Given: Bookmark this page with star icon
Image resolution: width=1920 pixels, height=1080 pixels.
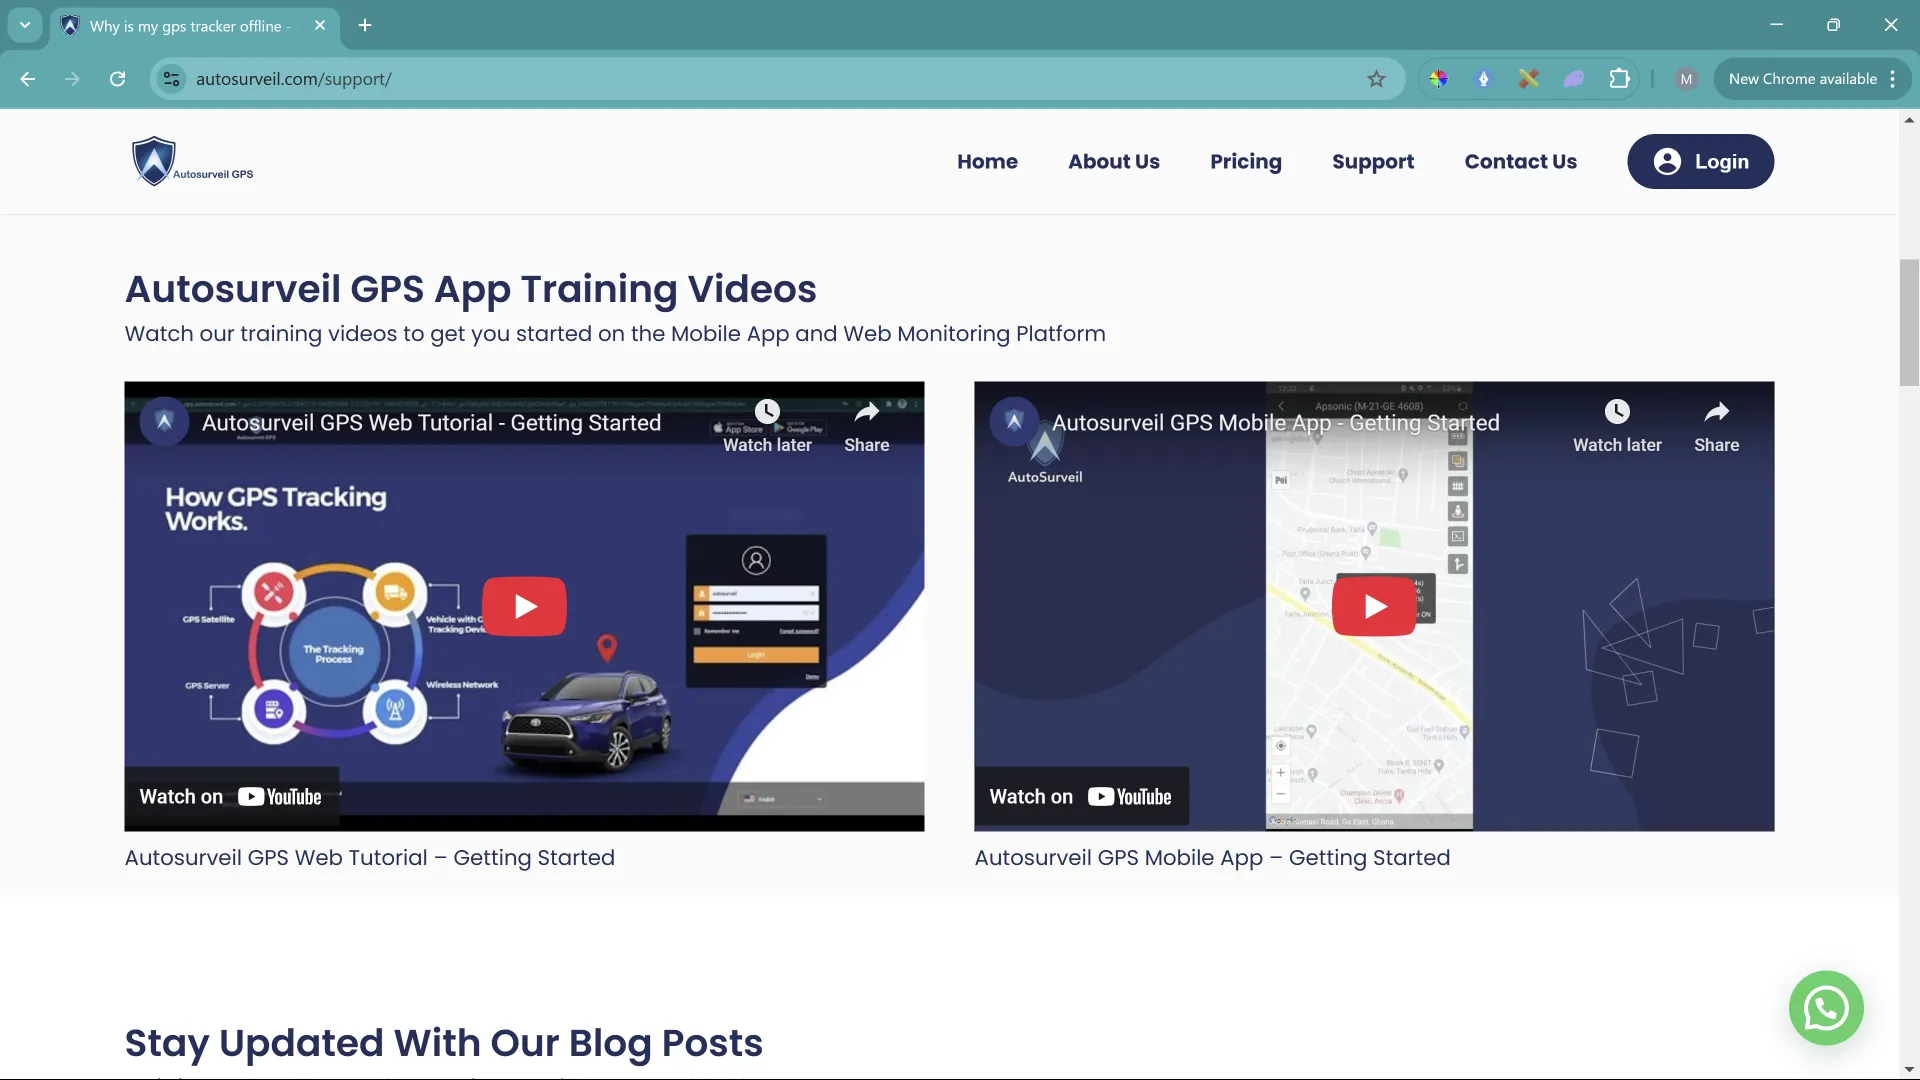Looking at the screenshot, I should click(1376, 79).
